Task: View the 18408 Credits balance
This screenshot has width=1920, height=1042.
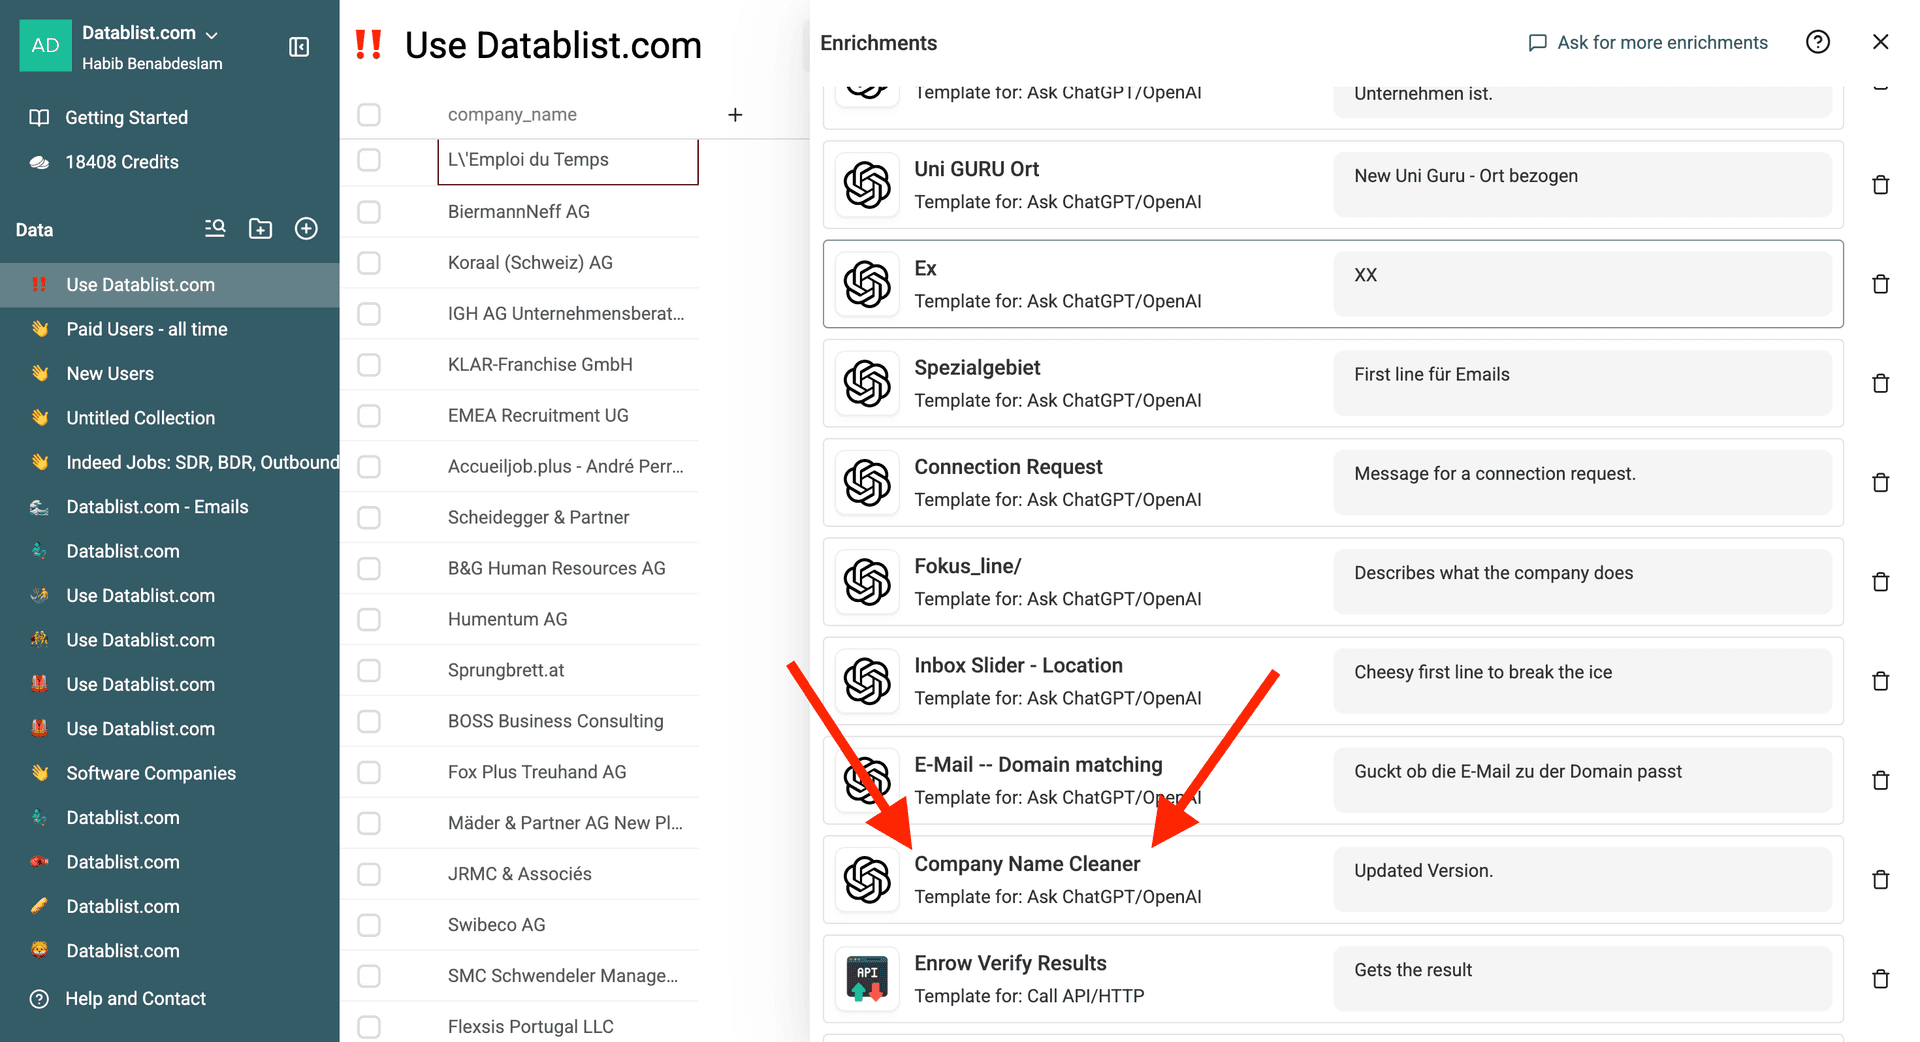Action: pyautogui.click(x=121, y=162)
